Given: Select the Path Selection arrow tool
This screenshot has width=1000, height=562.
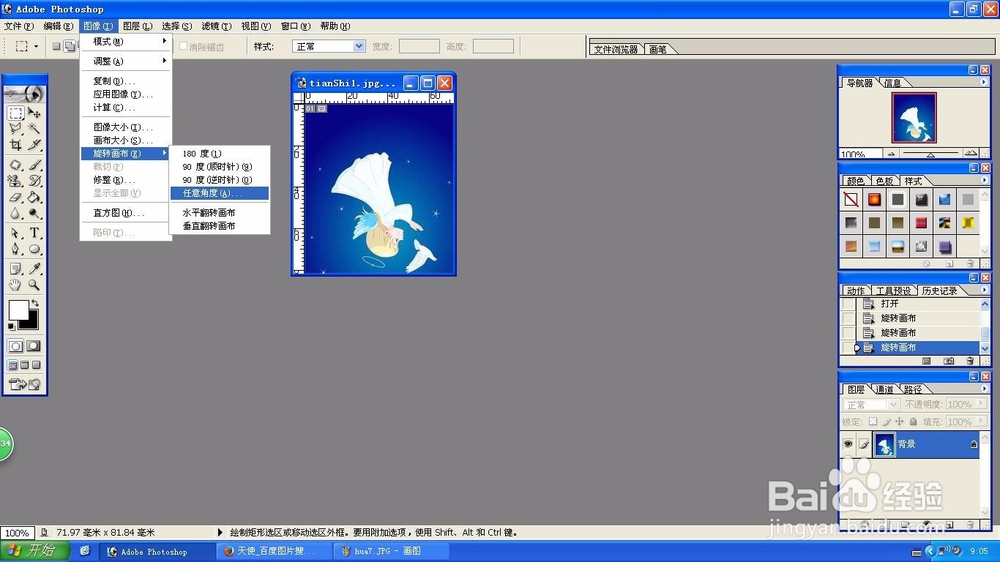Looking at the screenshot, I should (16, 233).
